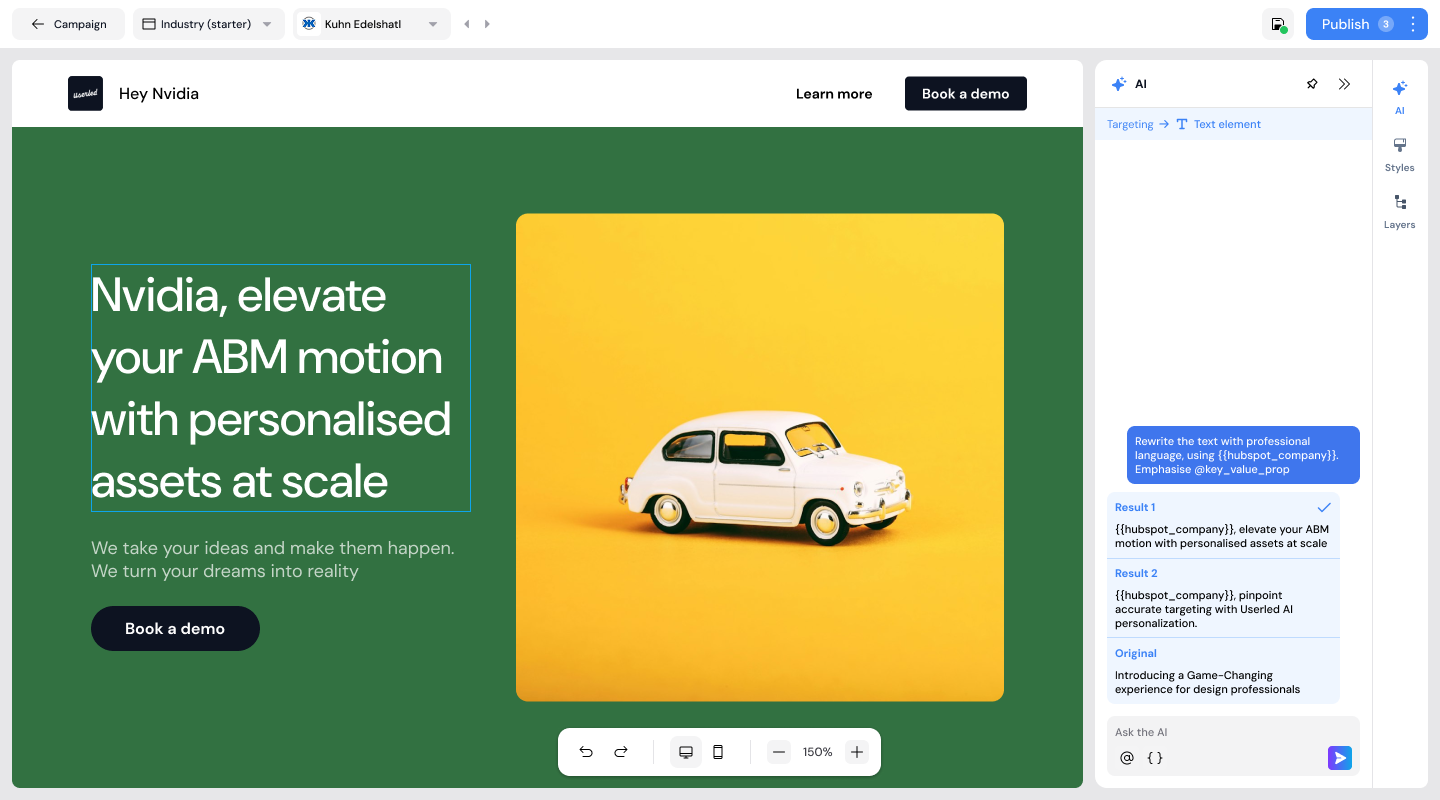Screen dimensions: 1440x800
Task: Click the 150% zoom level value
Action: pos(818,752)
